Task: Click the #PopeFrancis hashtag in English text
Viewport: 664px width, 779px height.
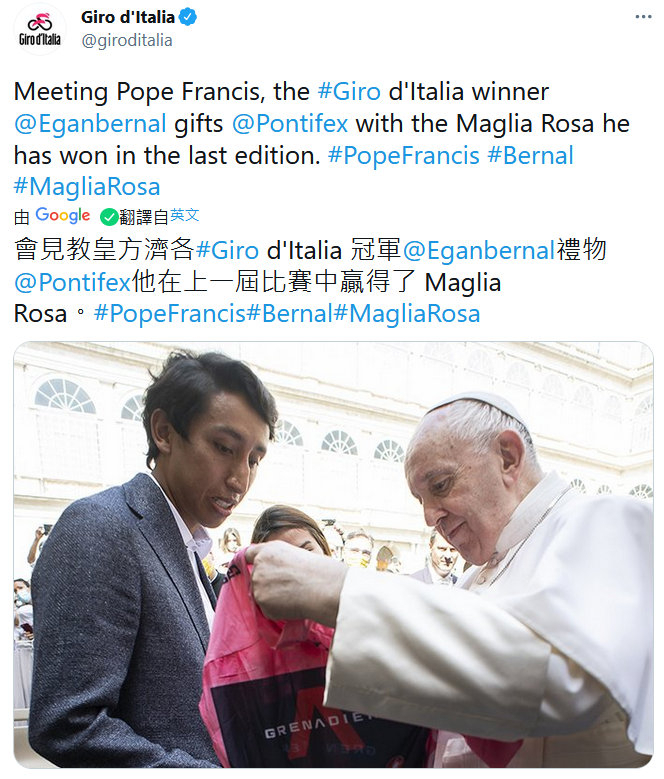Action: click(x=403, y=156)
